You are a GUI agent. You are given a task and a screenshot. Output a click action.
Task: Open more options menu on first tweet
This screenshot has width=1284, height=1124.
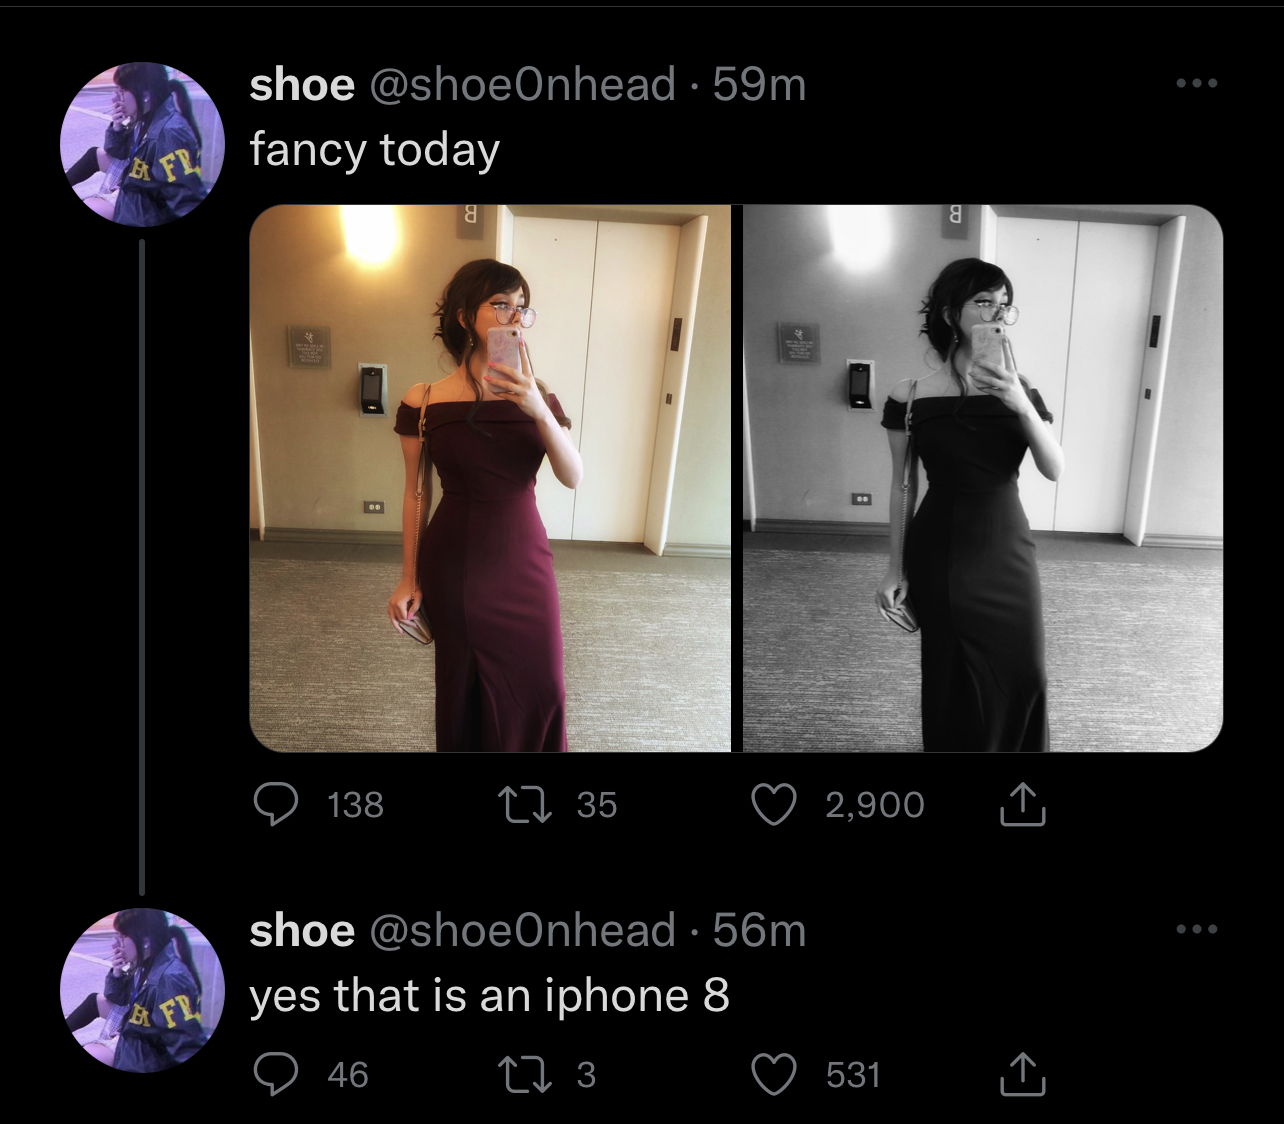(x=1197, y=83)
